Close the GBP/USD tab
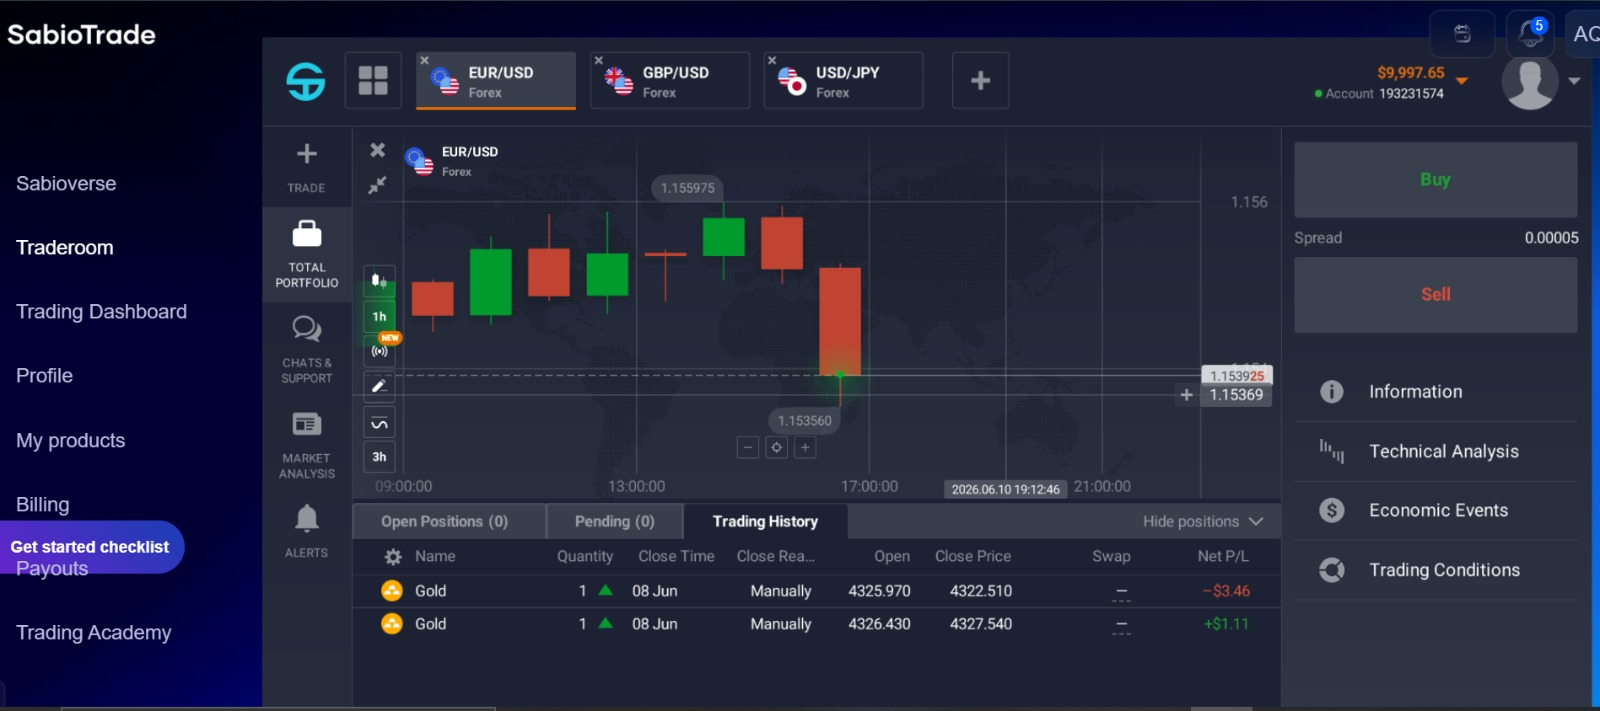 click(x=598, y=61)
